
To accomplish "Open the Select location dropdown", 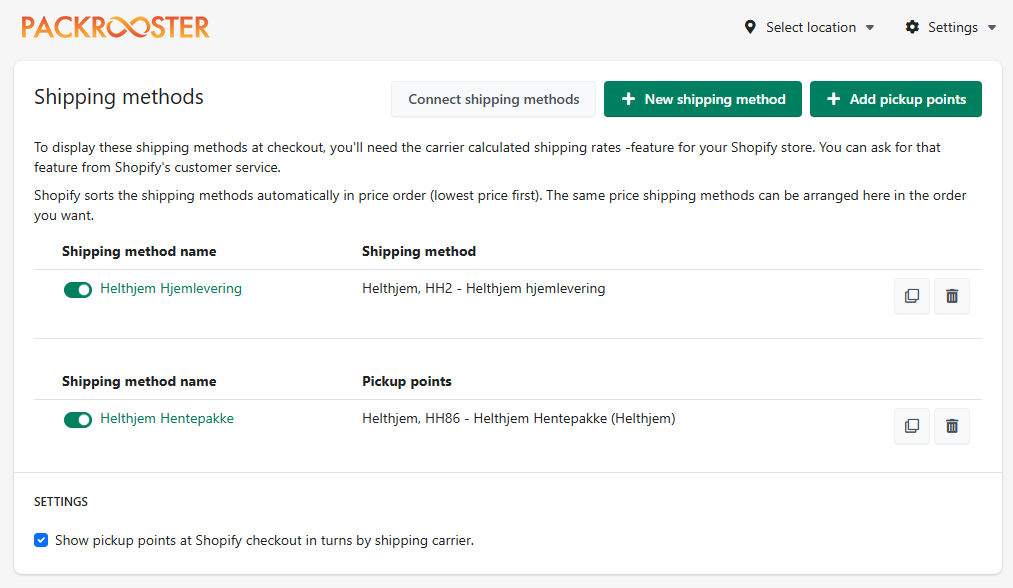I will (811, 27).
